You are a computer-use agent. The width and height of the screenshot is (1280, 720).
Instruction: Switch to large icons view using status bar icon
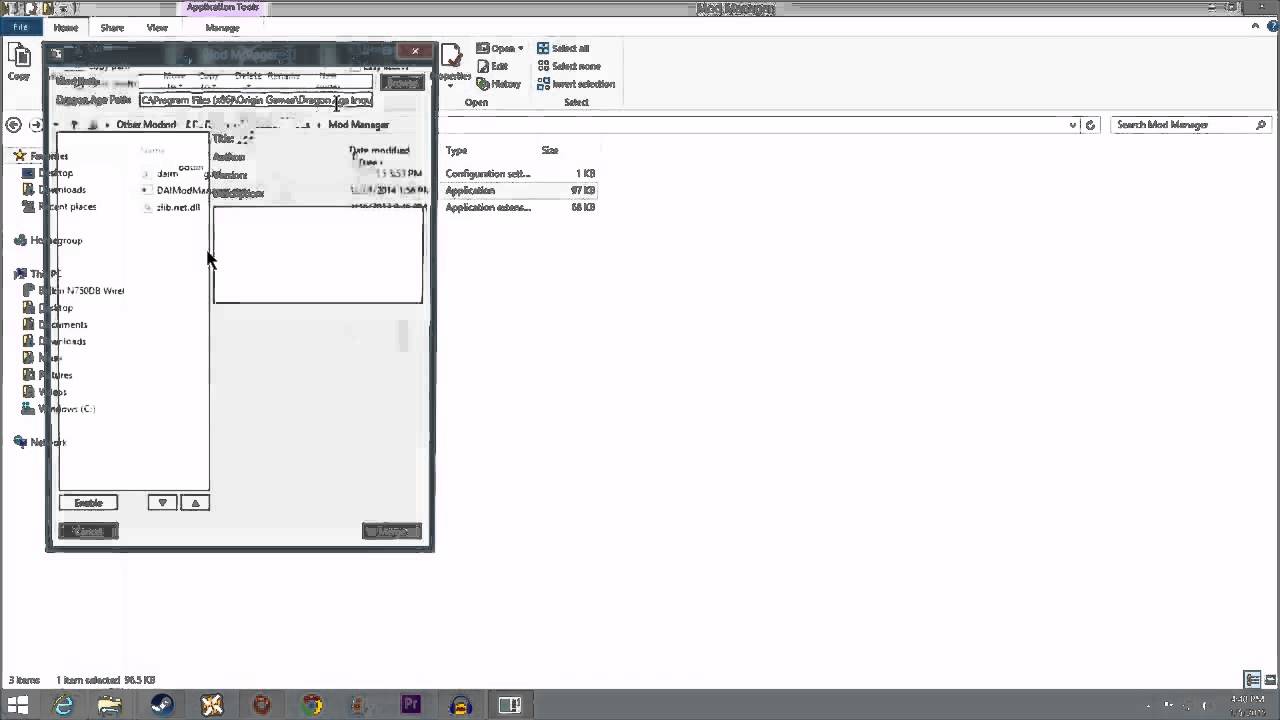[1269, 680]
